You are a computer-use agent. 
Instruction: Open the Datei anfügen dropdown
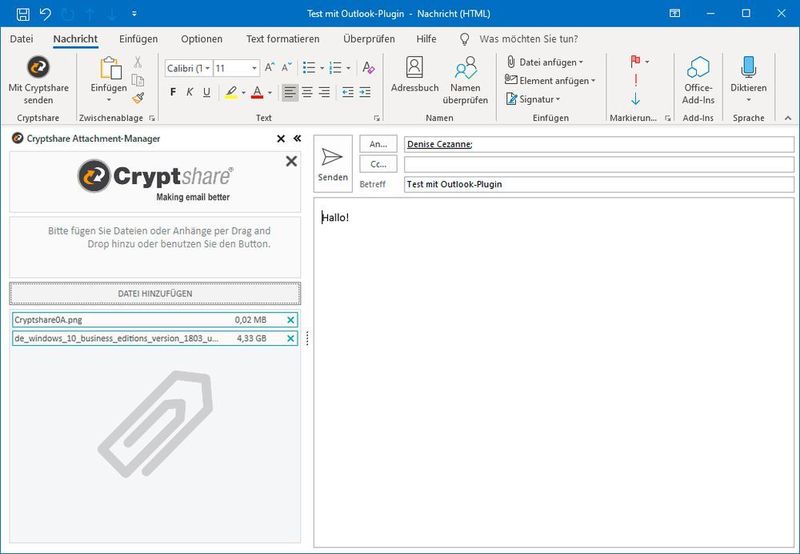pyautogui.click(x=545, y=62)
